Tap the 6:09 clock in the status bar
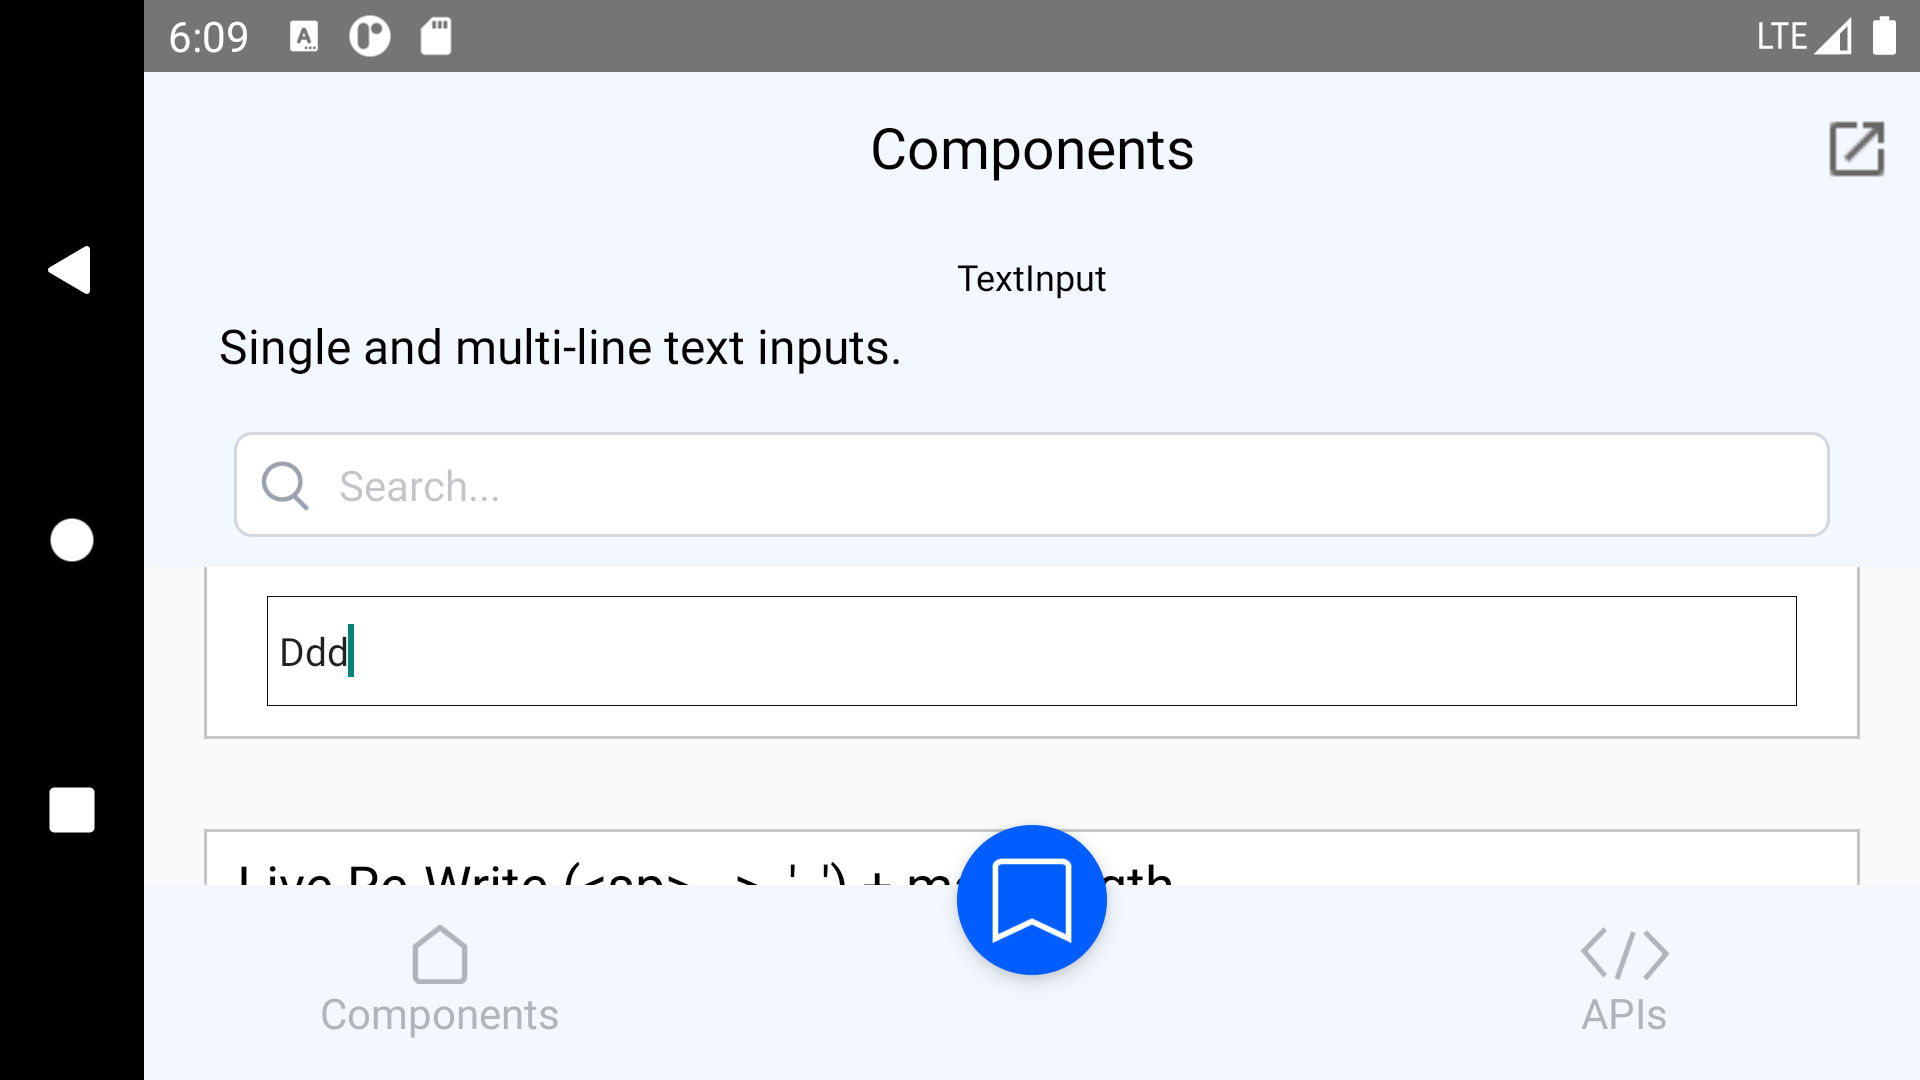 (x=208, y=36)
